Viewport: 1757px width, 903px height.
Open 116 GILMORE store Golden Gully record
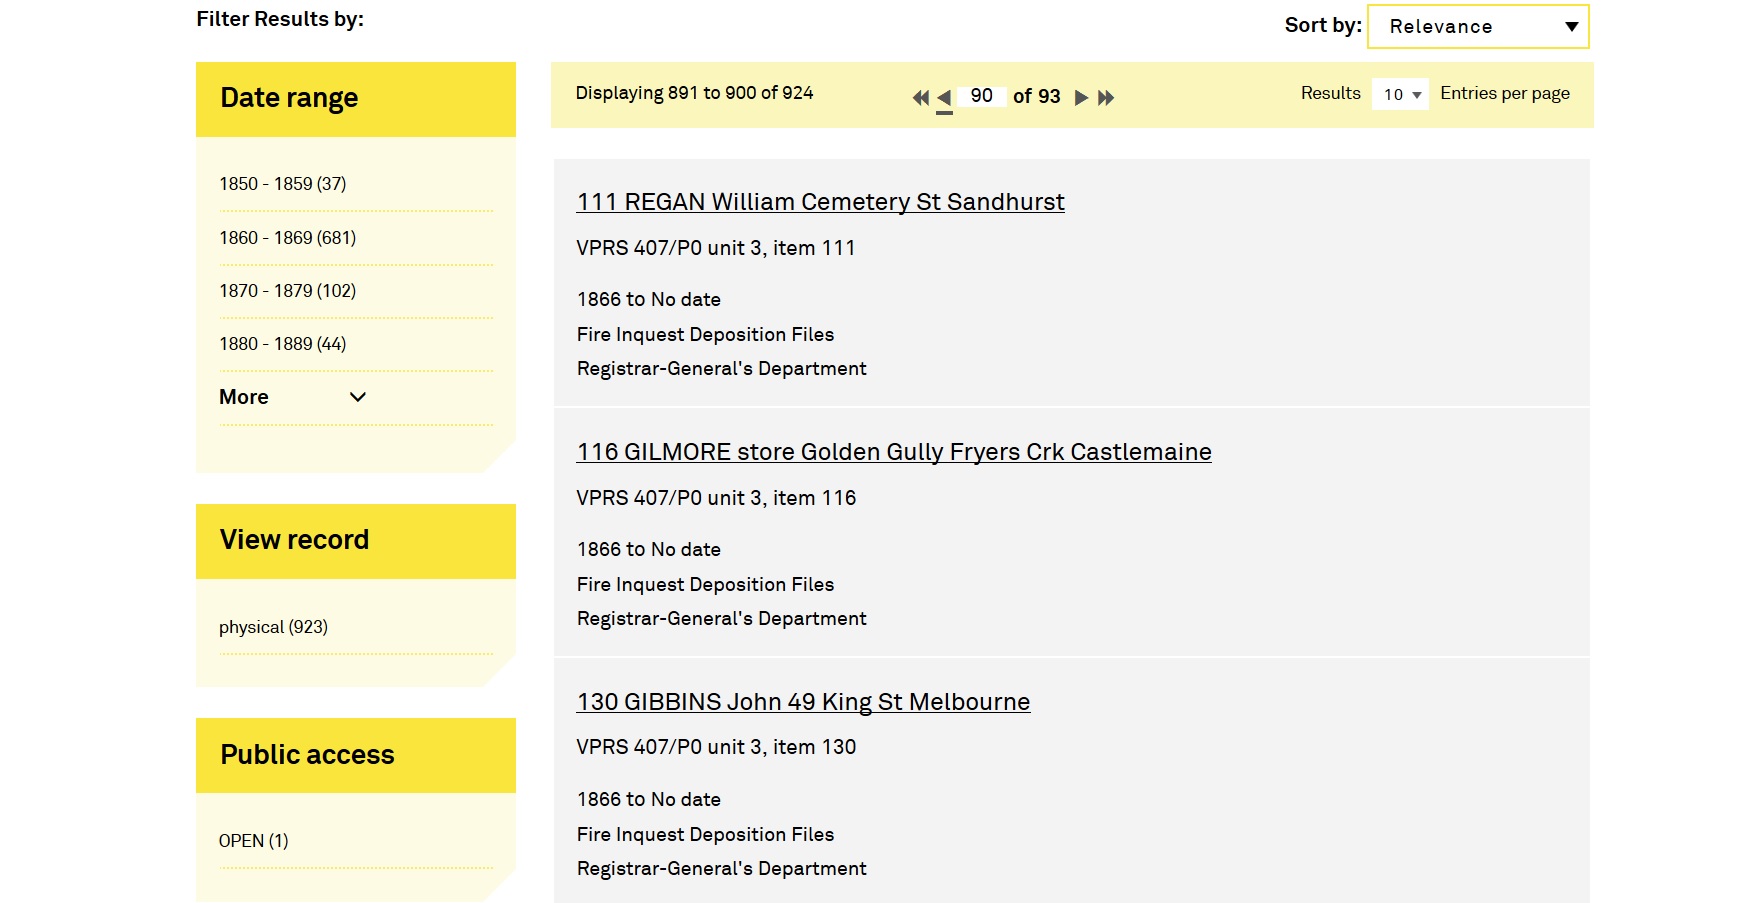point(893,452)
